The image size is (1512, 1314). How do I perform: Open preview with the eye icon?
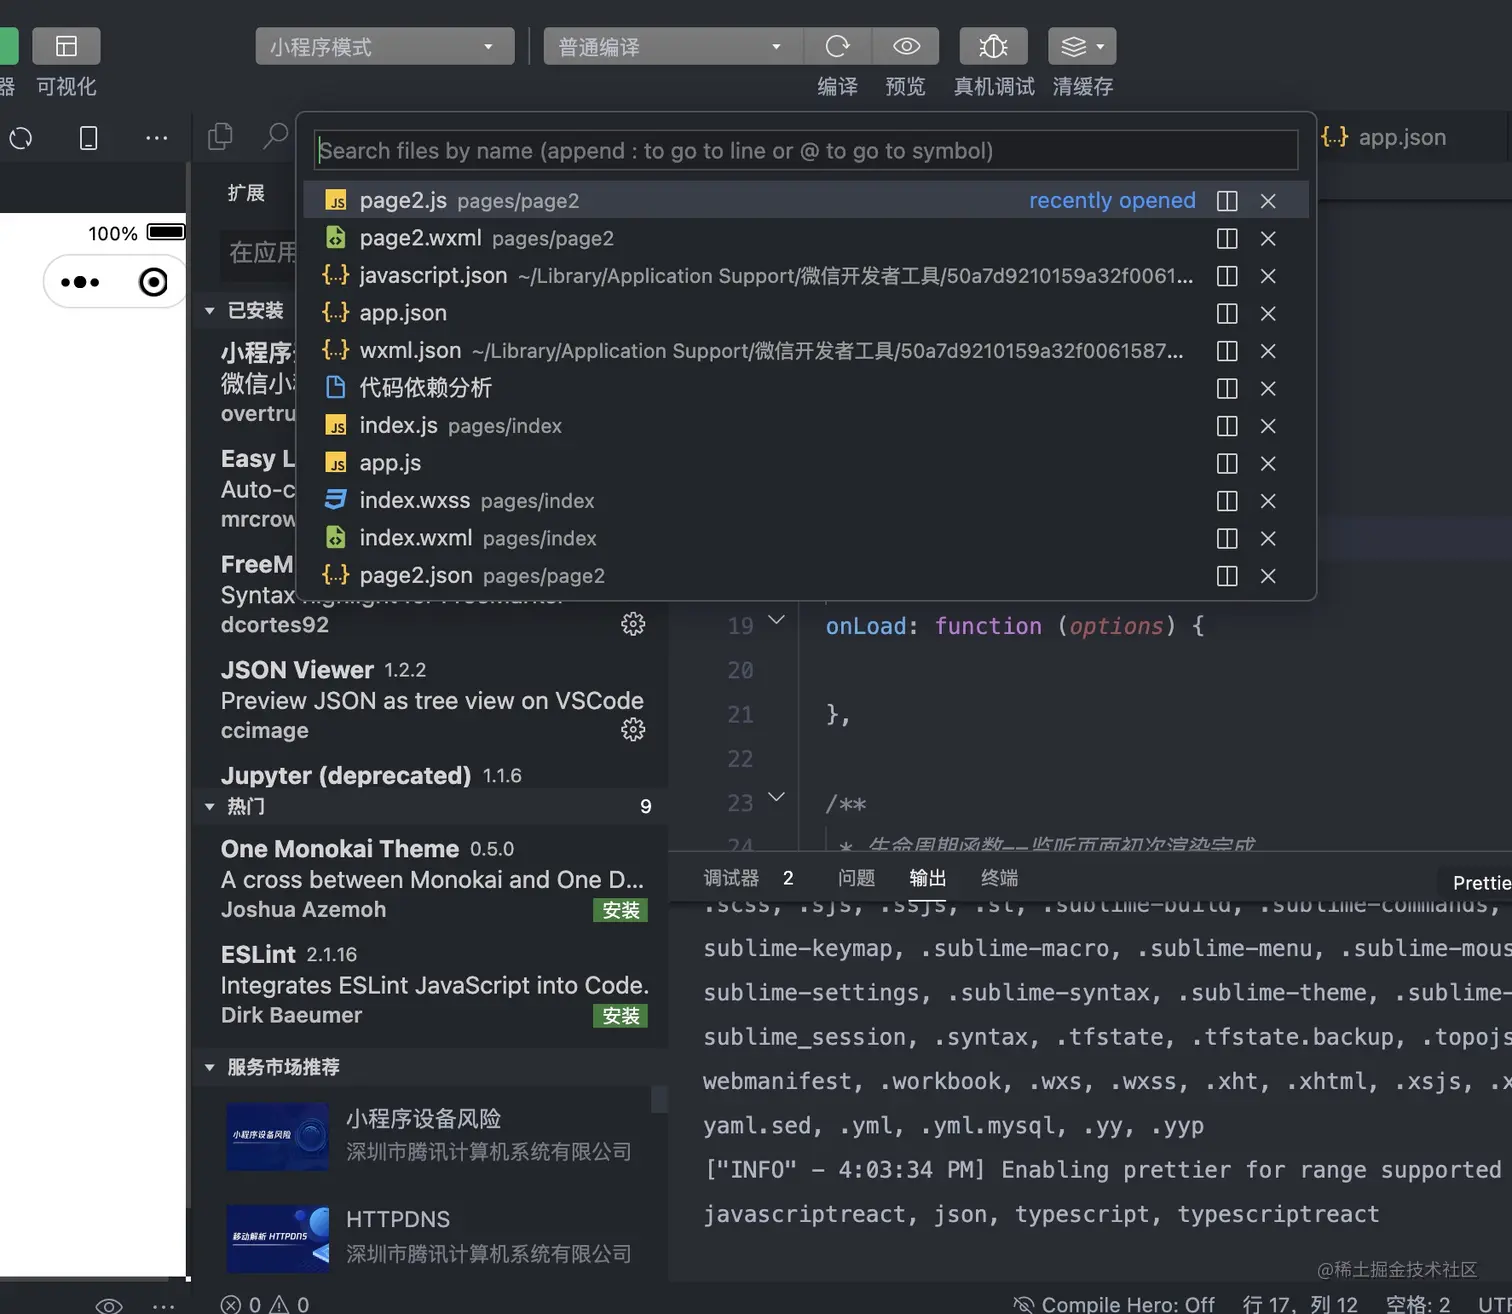[x=906, y=46]
